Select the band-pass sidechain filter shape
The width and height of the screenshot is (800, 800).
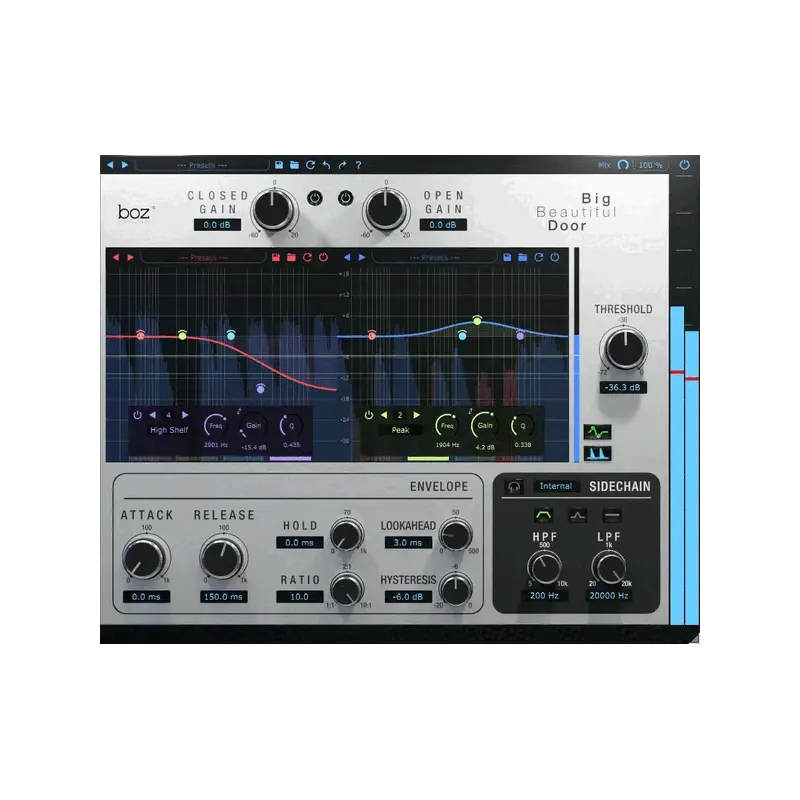(544, 515)
